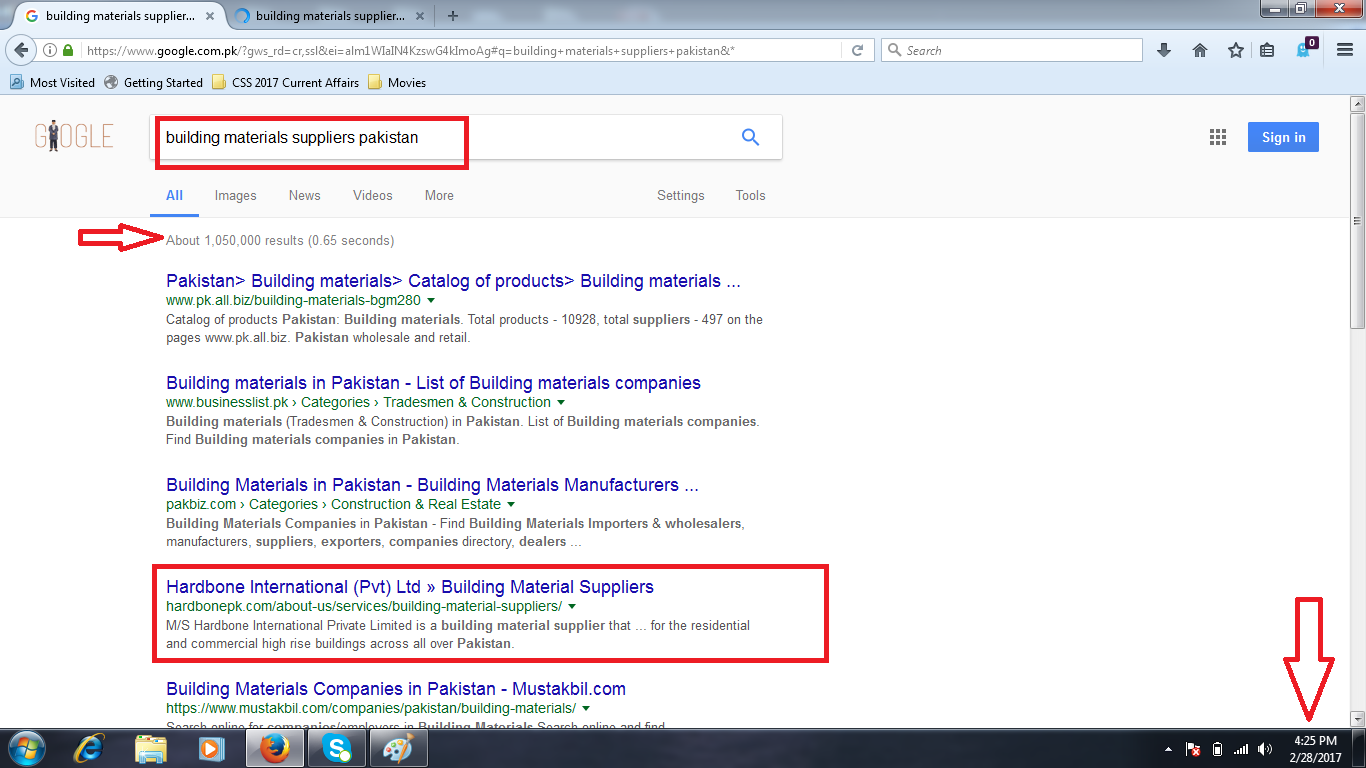This screenshot has width=1366, height=768.
Task: Open a new tab with plus button
Action: 453,16
